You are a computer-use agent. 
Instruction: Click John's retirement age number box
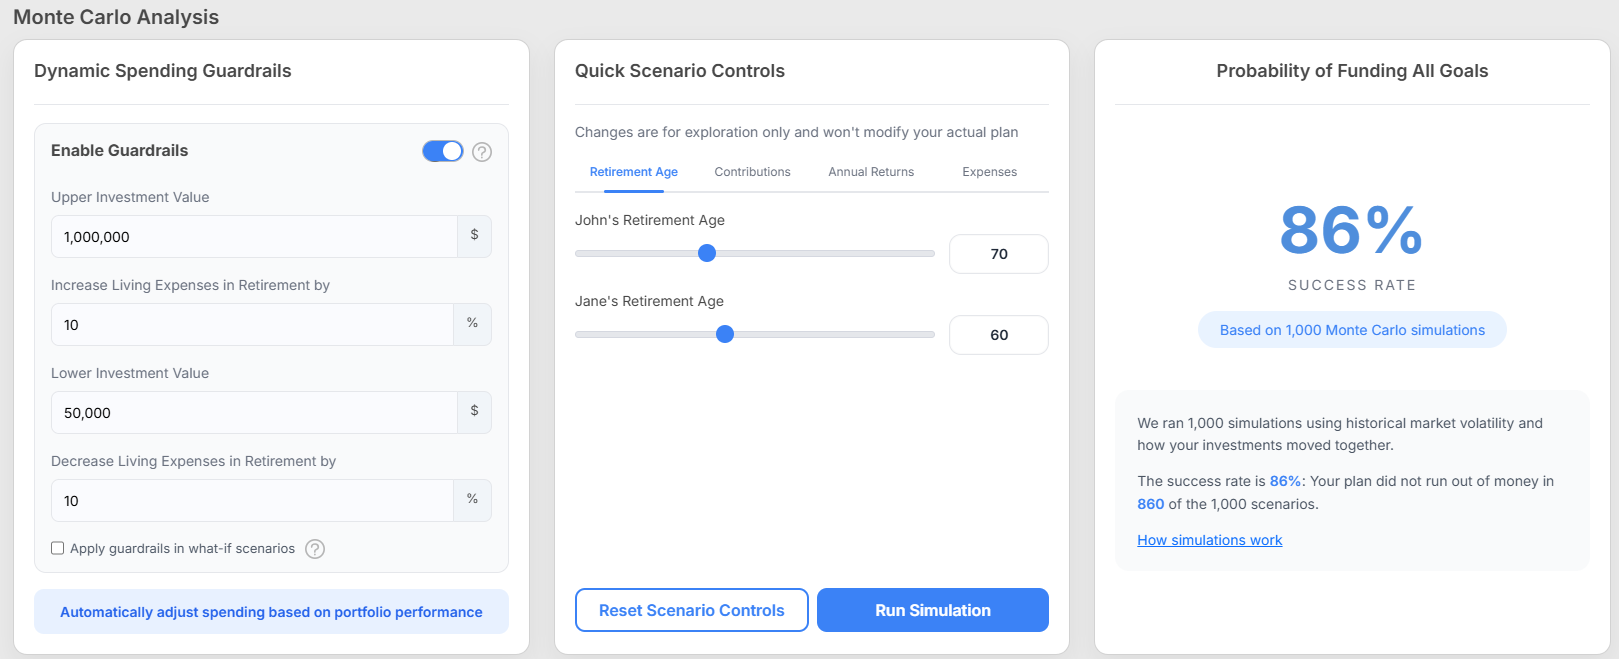pyautogui.click(x=998, y=254)
